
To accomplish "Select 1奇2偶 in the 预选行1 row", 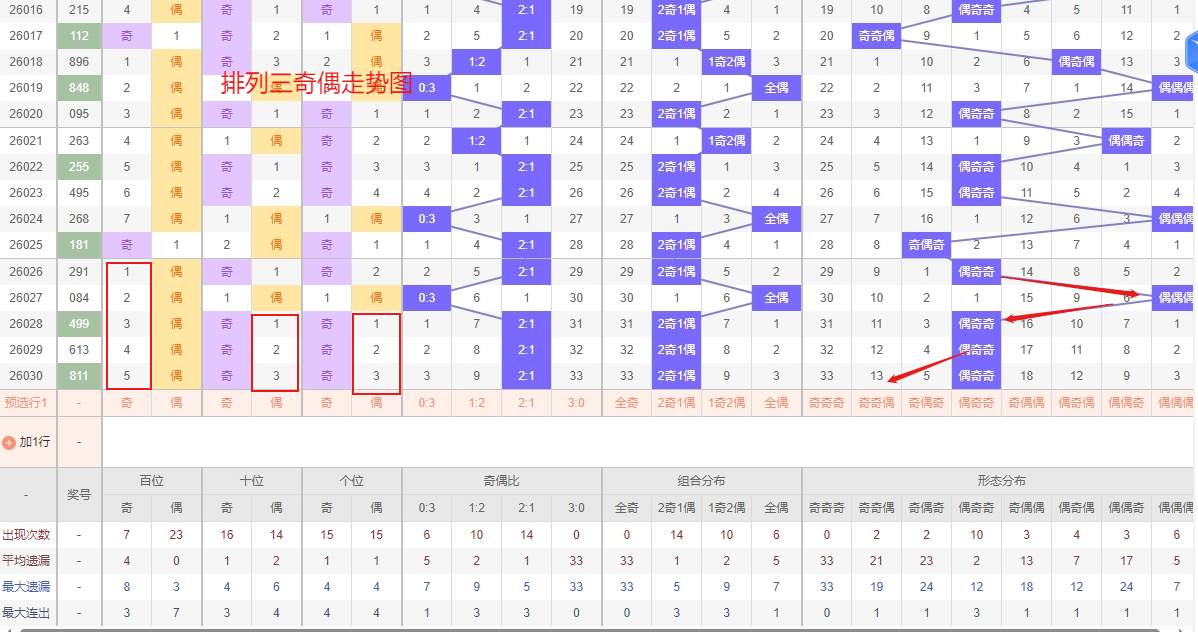I will click(x=727, y=403).
